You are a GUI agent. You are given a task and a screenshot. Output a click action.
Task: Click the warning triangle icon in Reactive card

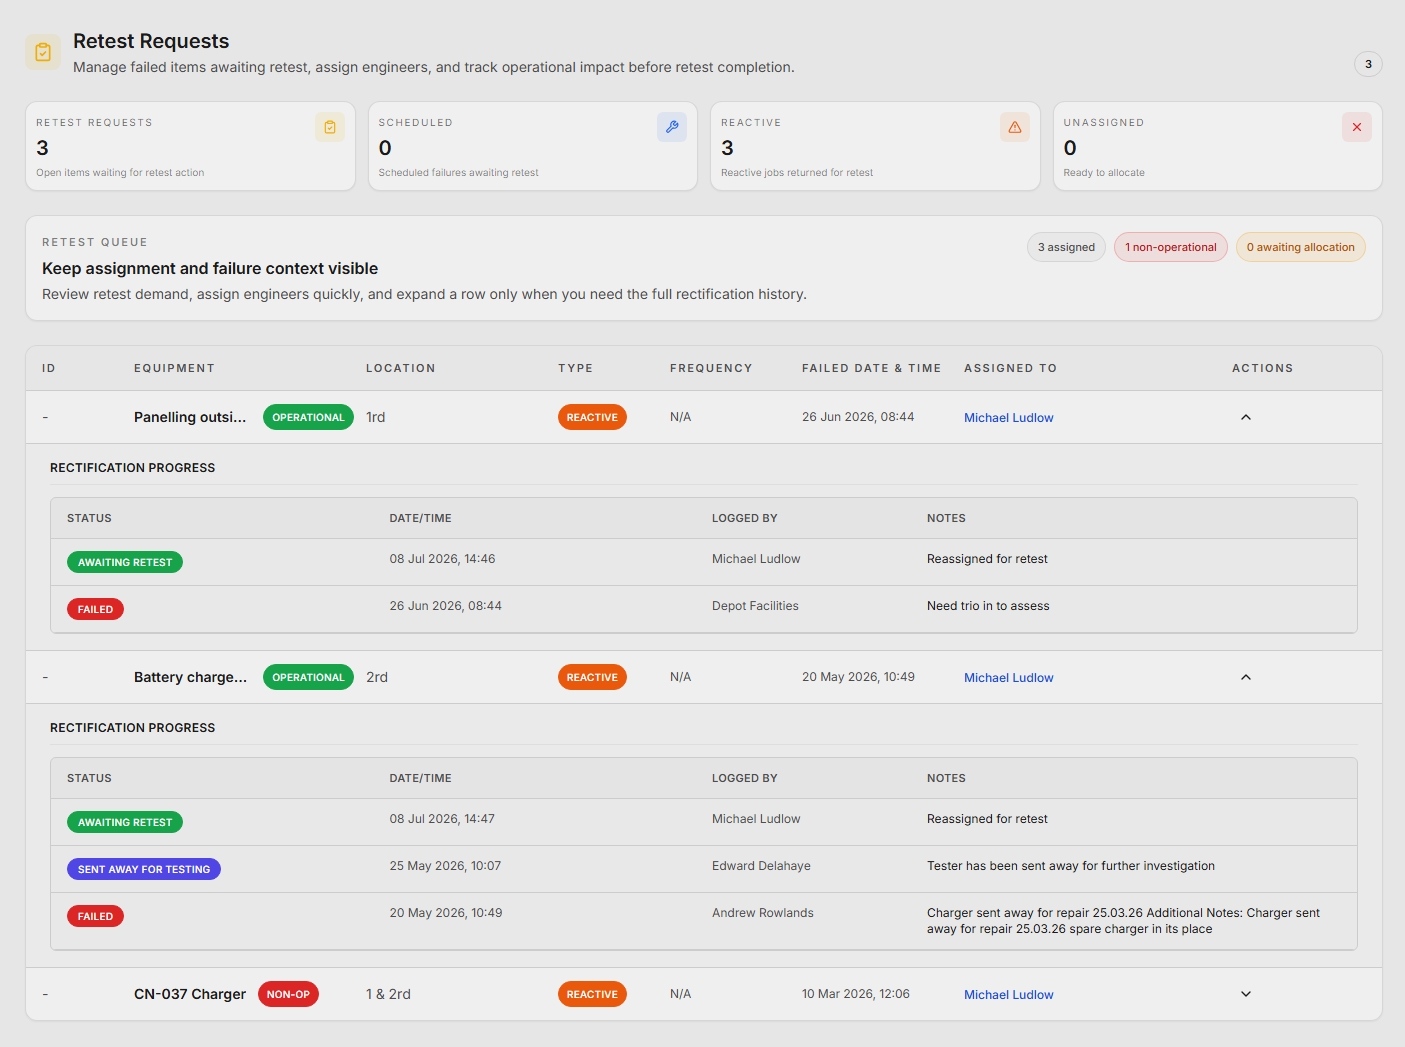tap(1015, 127)
